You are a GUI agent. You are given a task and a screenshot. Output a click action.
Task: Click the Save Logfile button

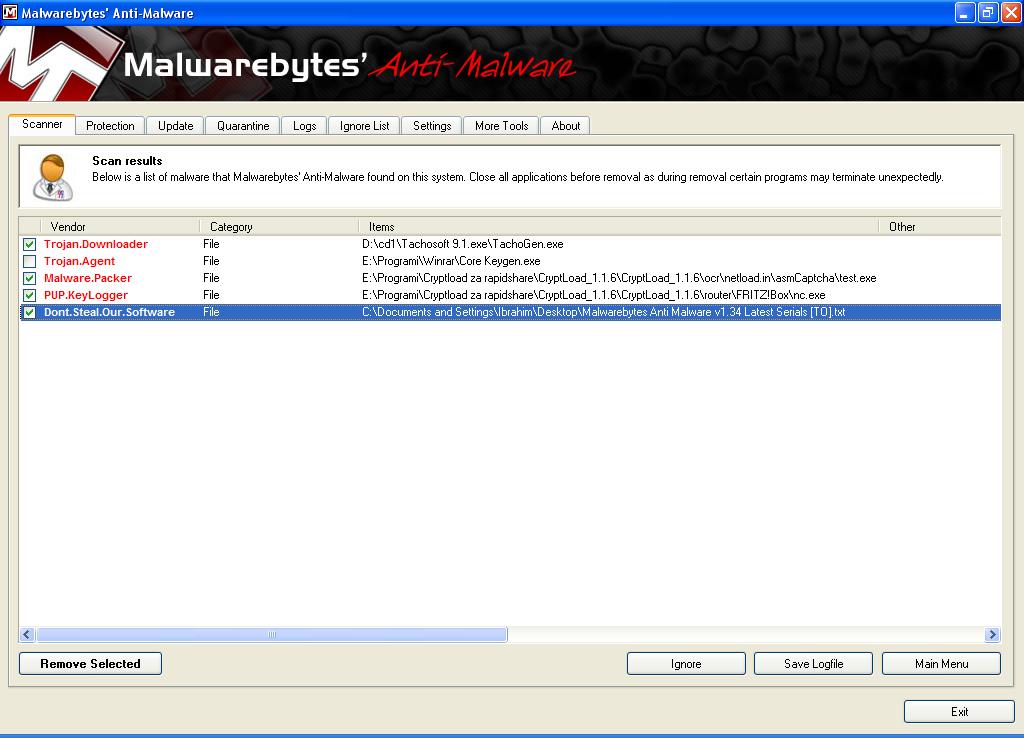click(x=813, y=664)
